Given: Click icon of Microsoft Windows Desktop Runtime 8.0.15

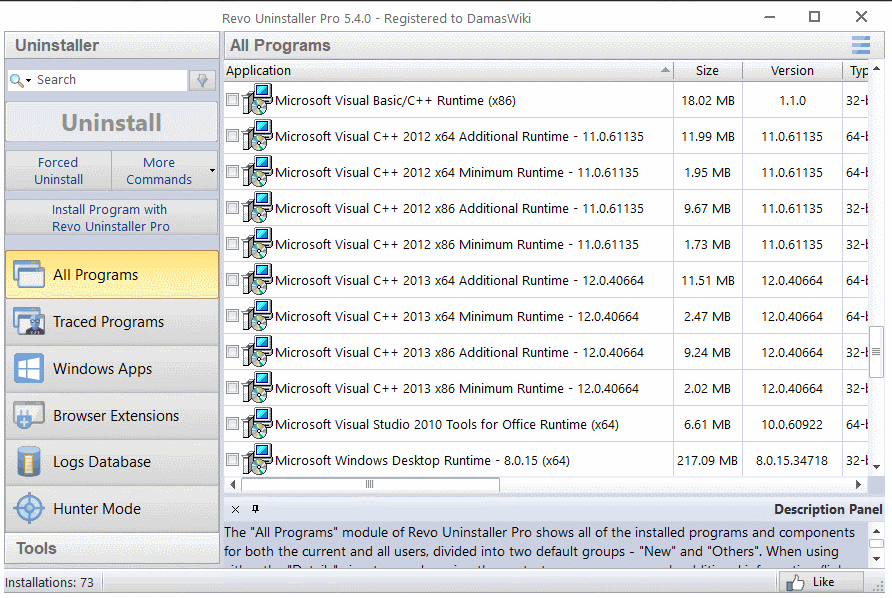Looking at the screenshot, I should (257, 459).
